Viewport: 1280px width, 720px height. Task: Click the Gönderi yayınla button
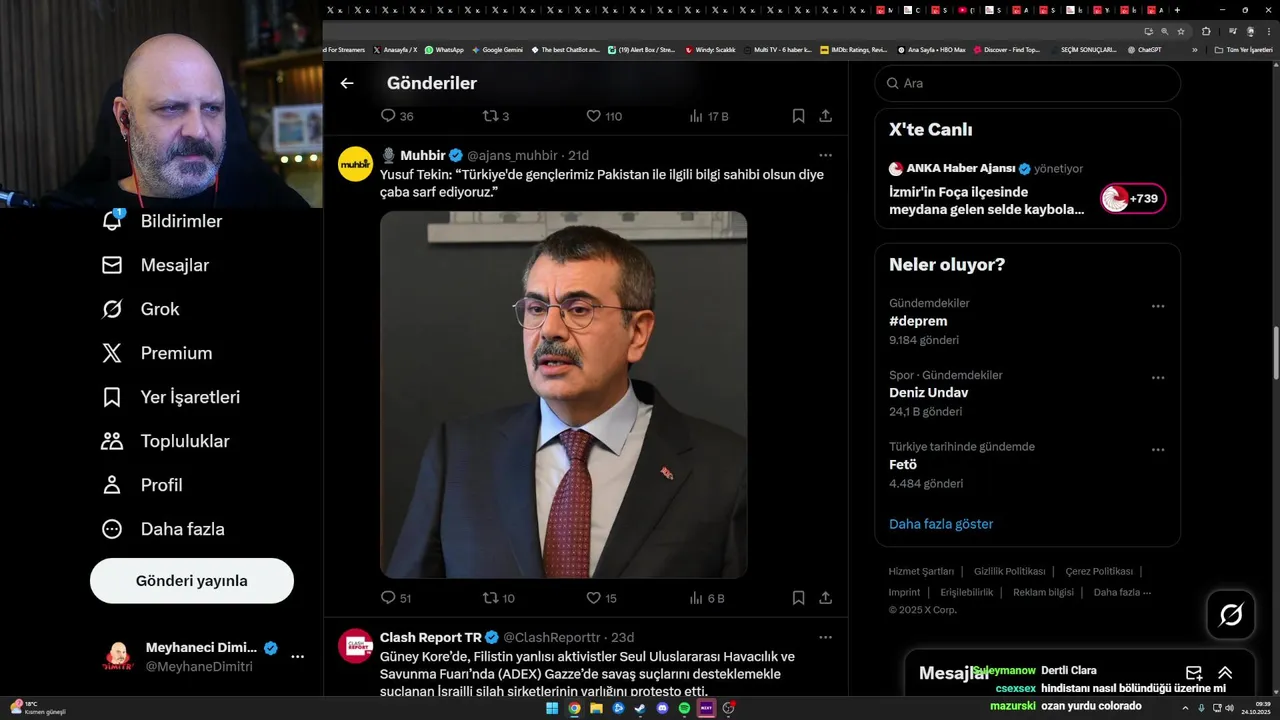tap(192, 581)
